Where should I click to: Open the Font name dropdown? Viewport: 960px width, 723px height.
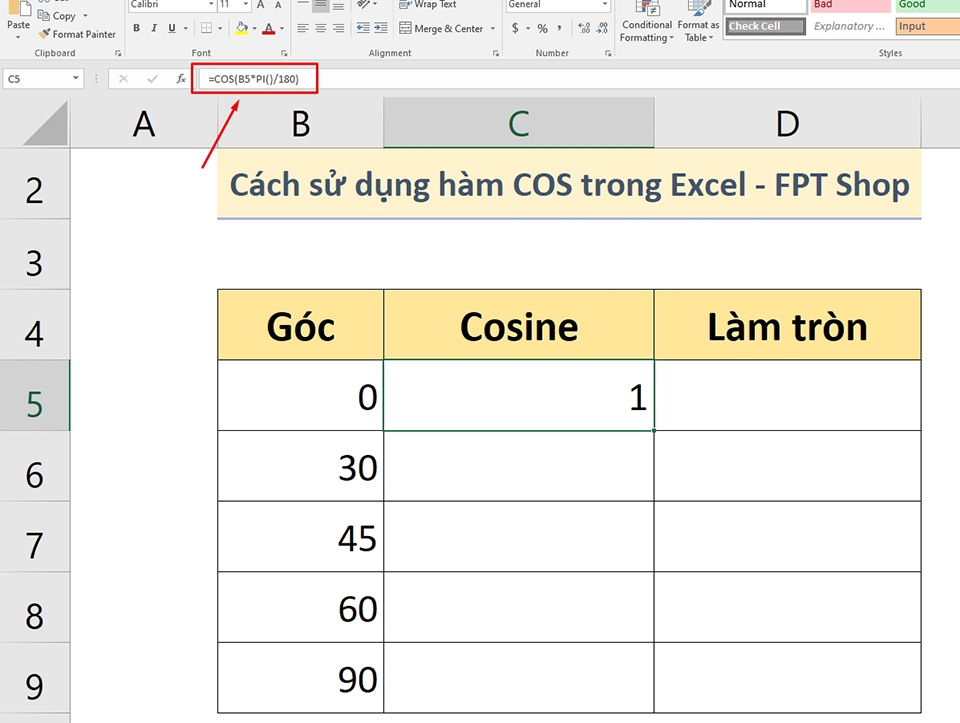coord(213,5)
